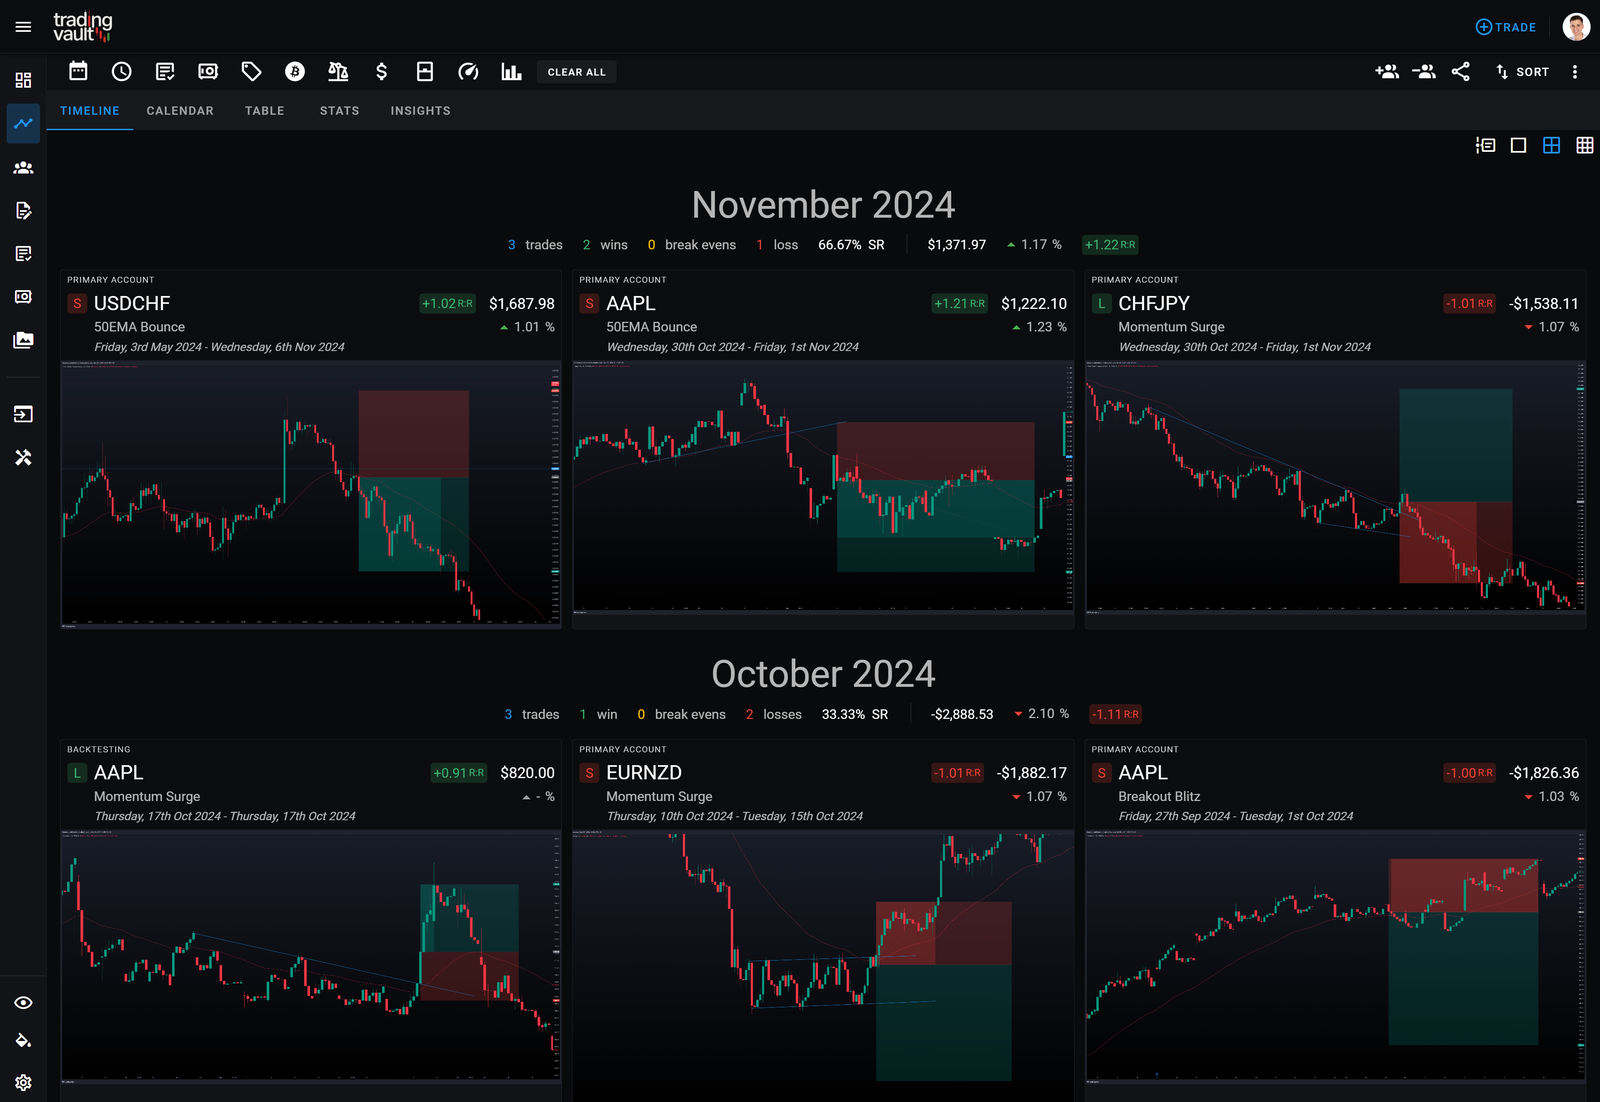Open the share icon in the top toolbar
The width and height of the screenshot is (1600, 1102).
[1460, 71]
